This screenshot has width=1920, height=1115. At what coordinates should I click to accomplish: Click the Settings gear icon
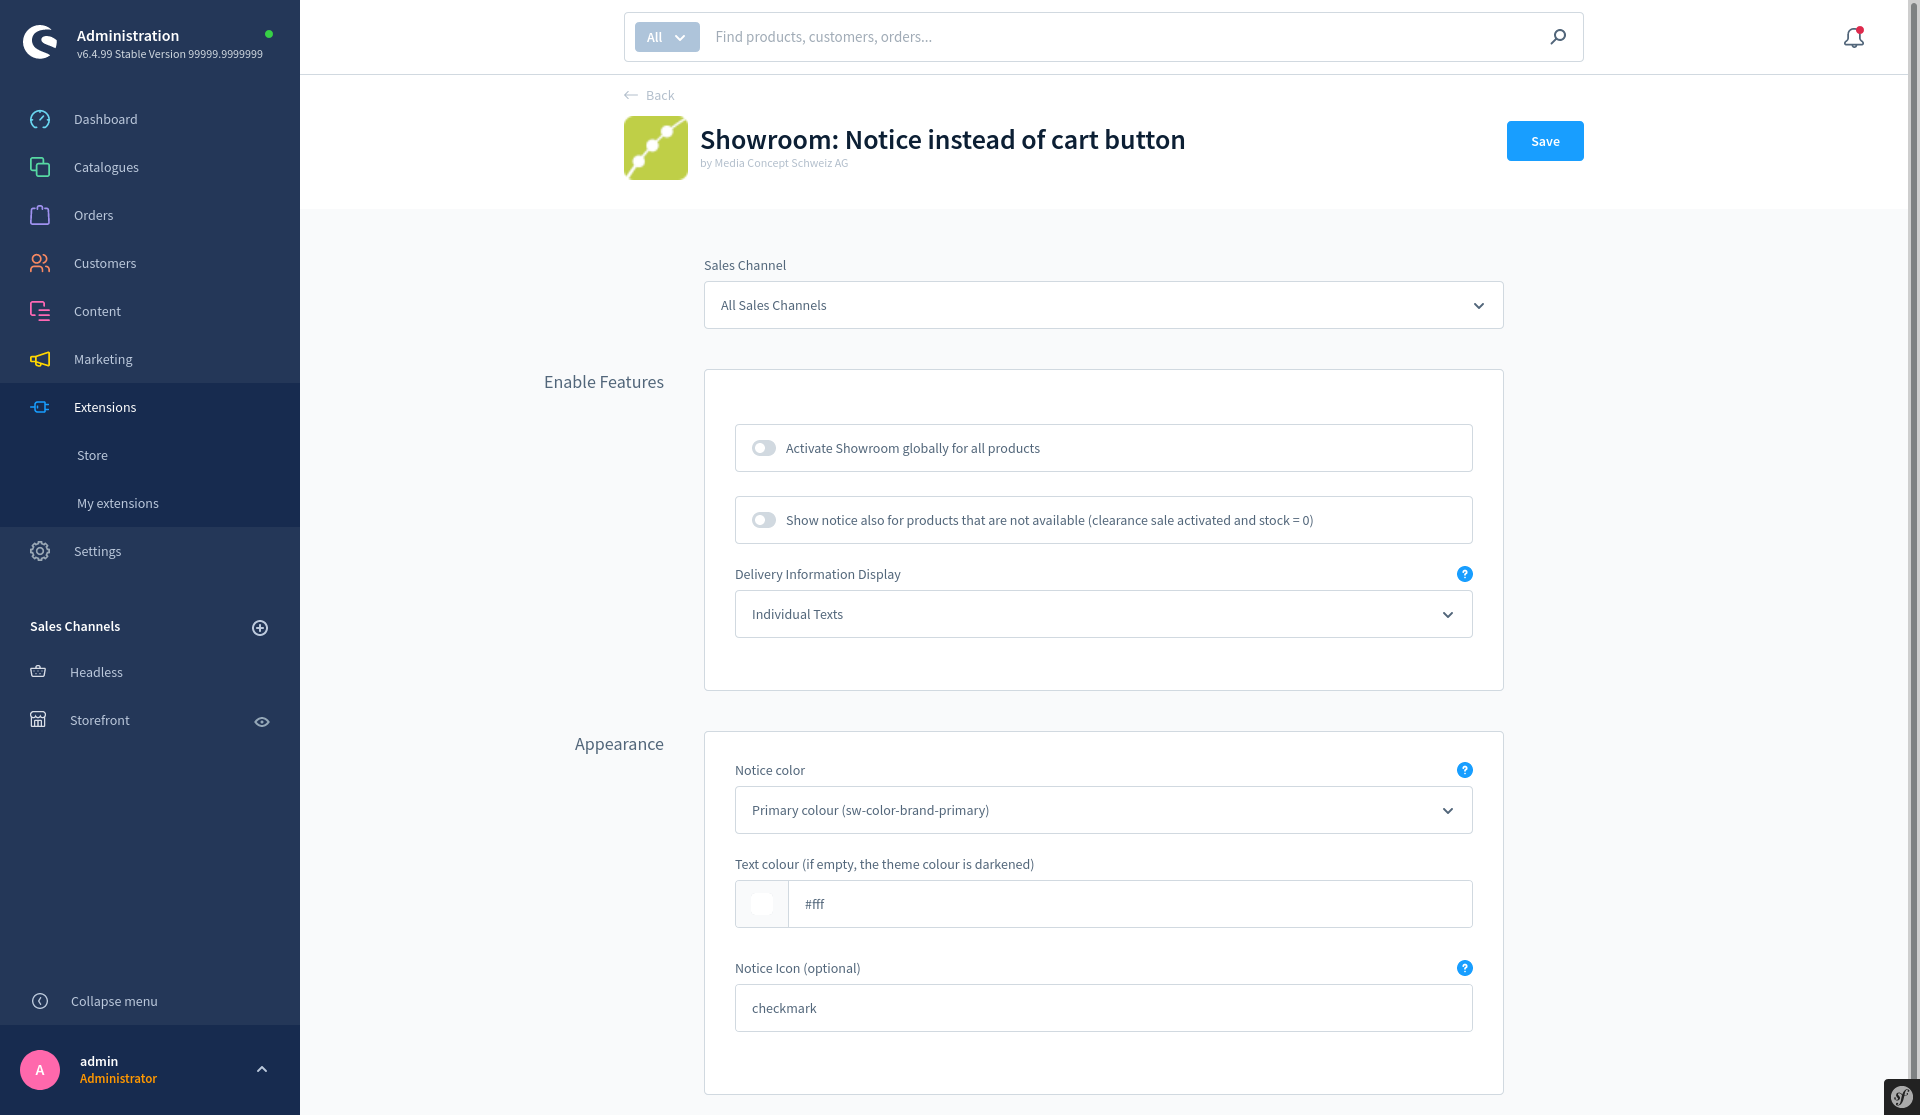40,551
